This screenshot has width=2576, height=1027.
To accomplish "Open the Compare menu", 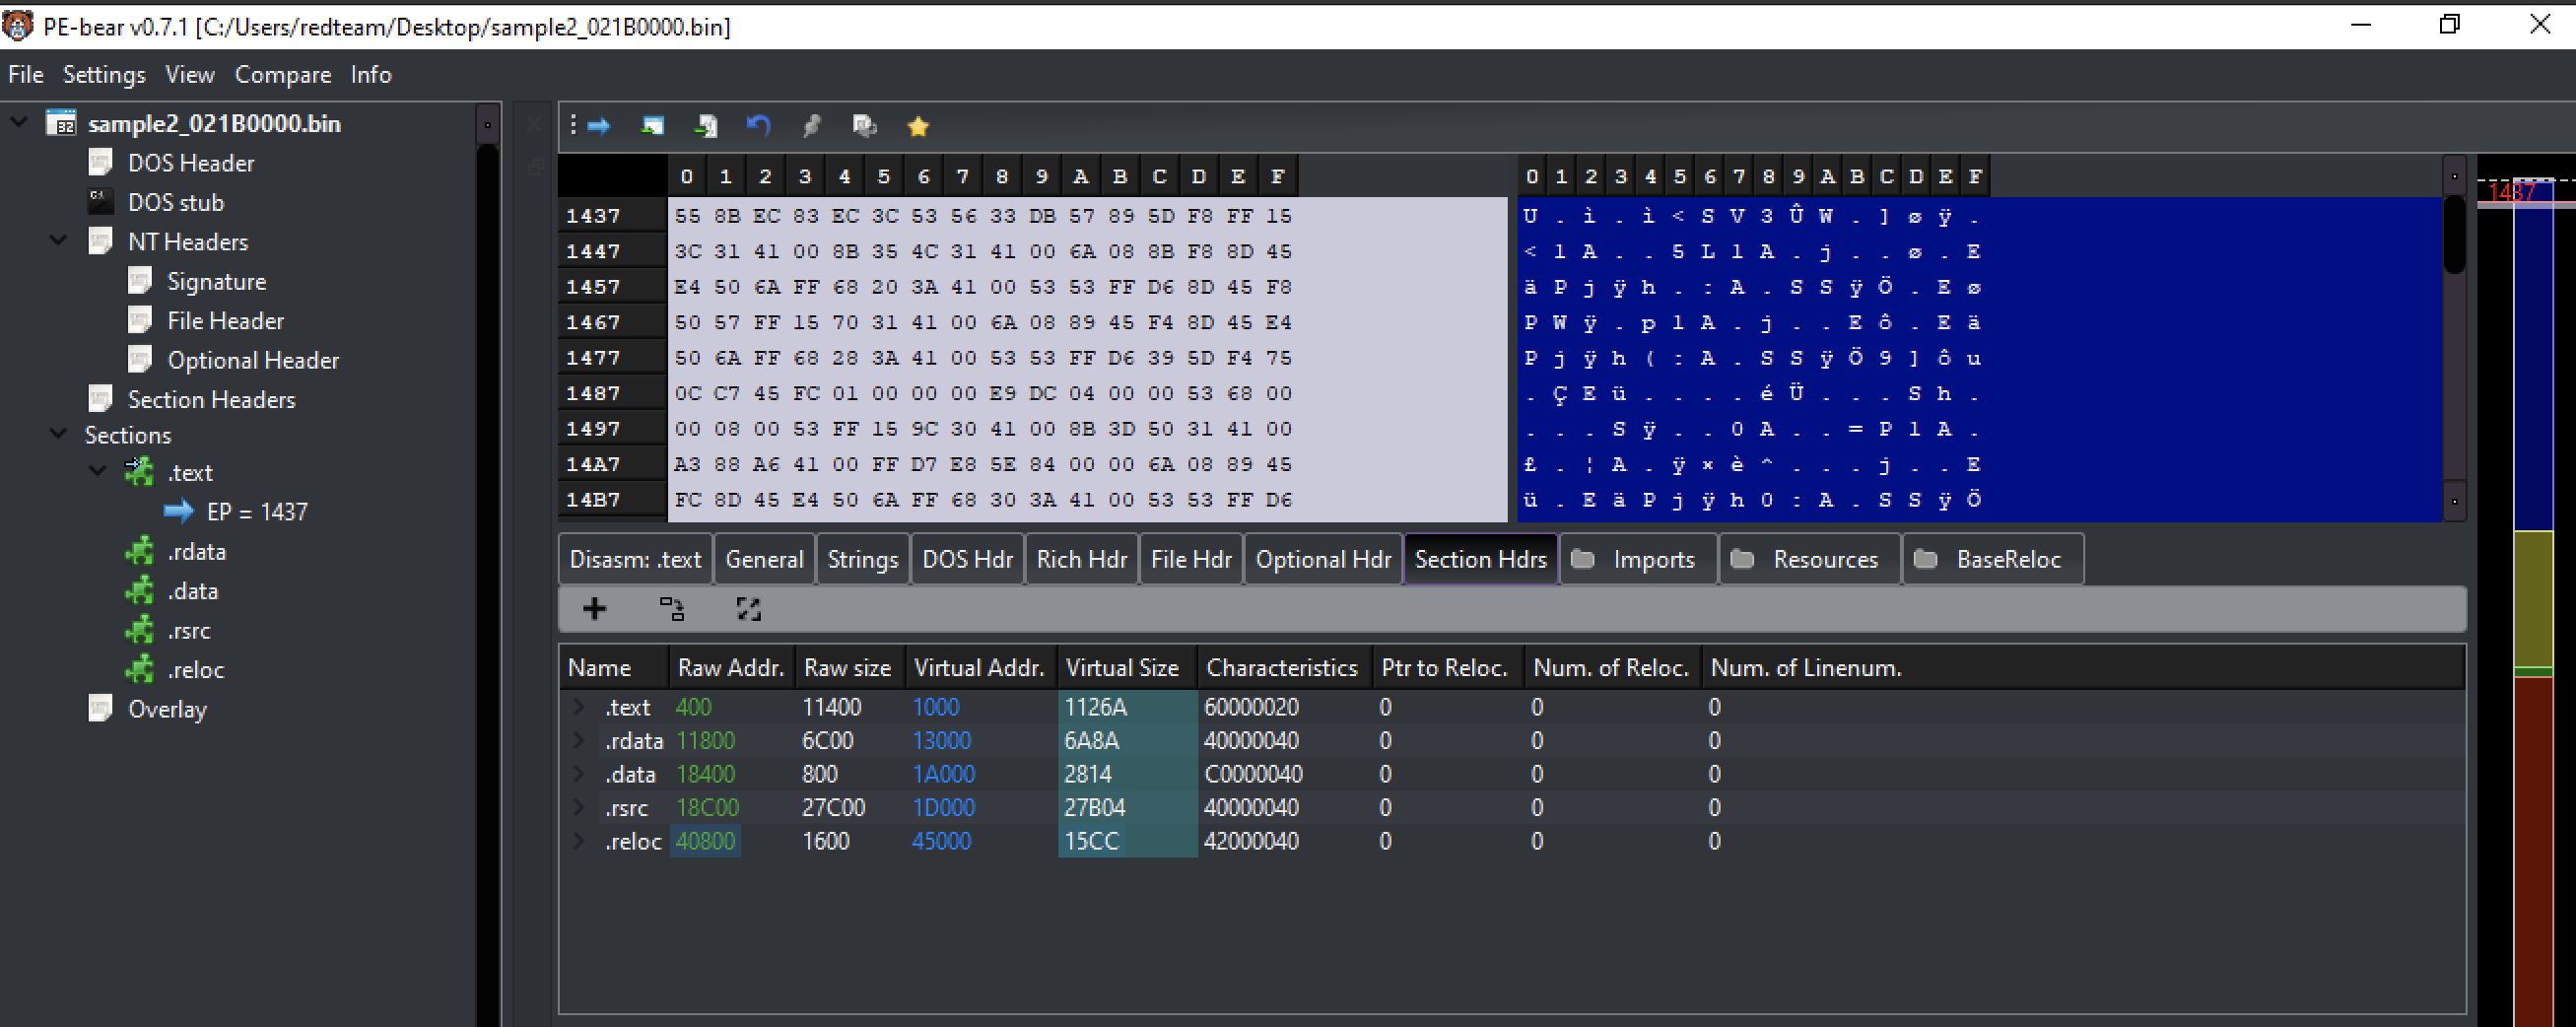I will tap(283, 74).
